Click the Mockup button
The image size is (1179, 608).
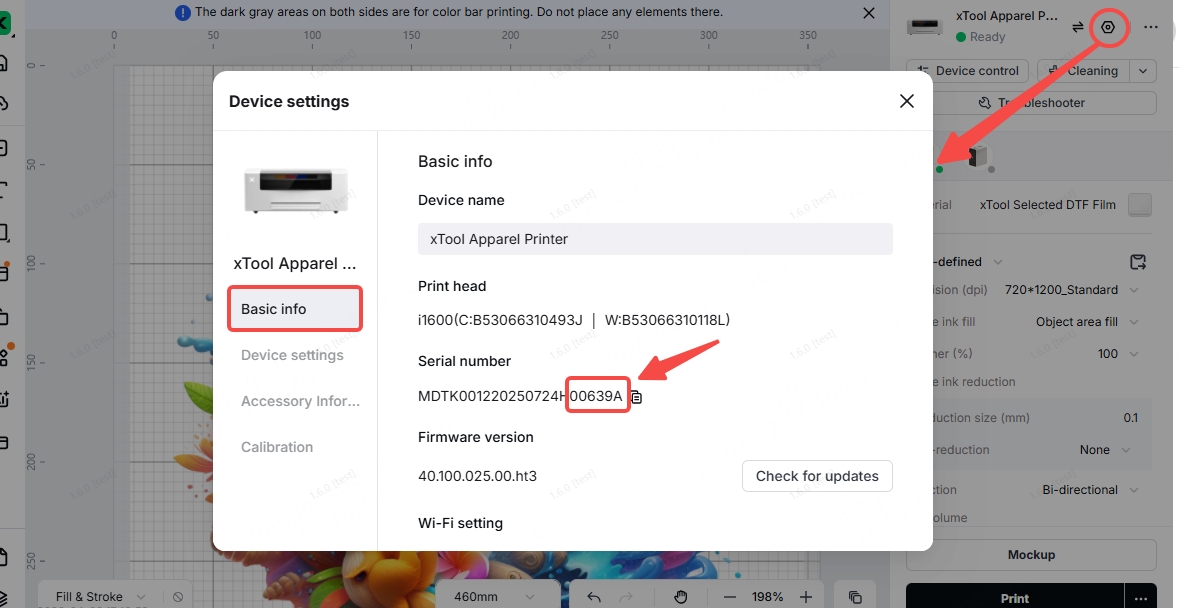[1032, 555]
